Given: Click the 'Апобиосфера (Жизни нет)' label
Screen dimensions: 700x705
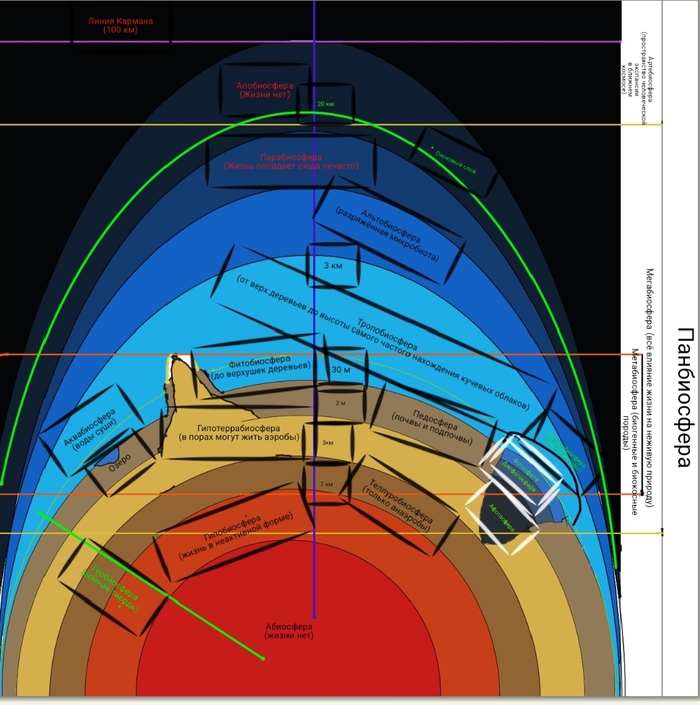Looking at the screenshot, I should point(265,90).
